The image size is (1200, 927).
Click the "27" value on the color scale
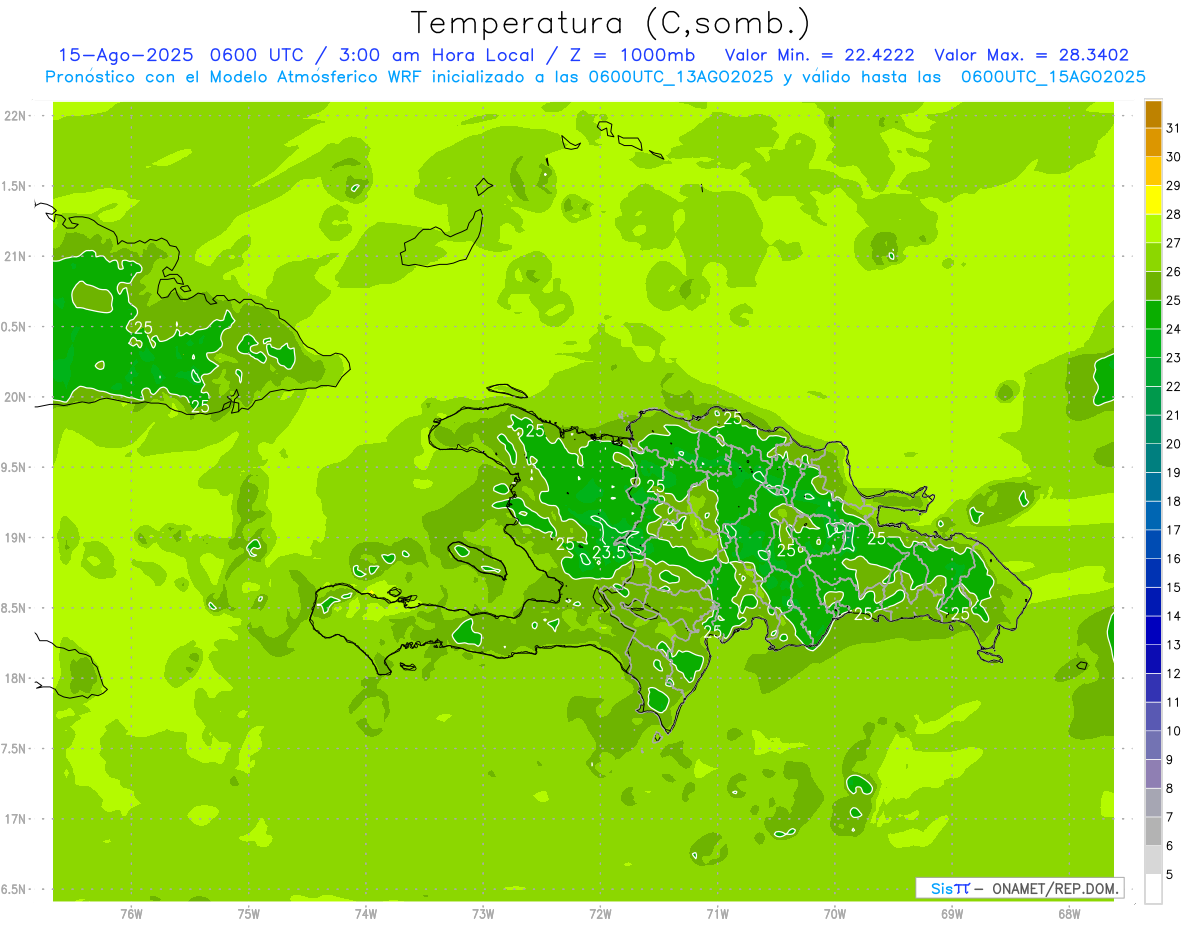coord(1174,242)
